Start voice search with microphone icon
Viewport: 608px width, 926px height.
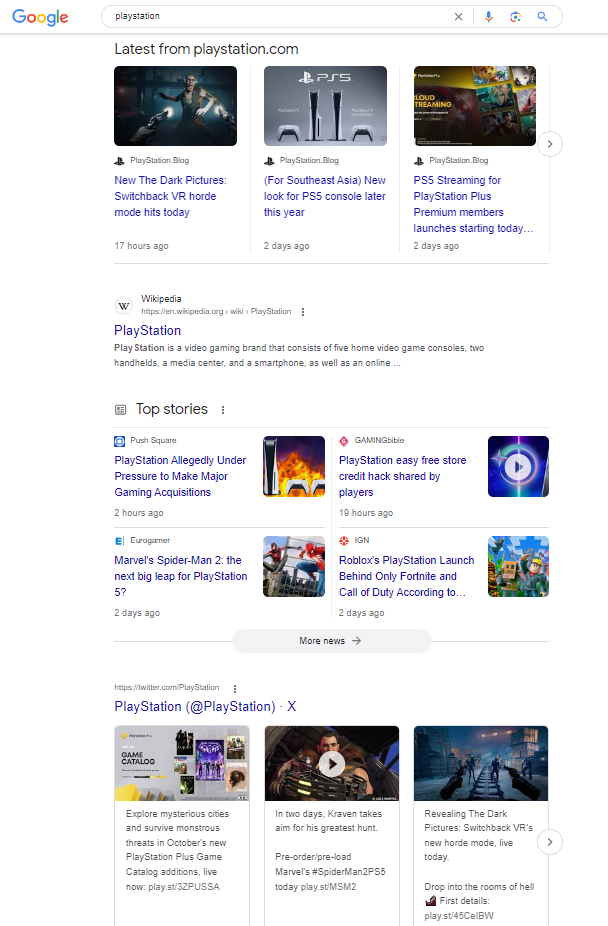point(489,17)
